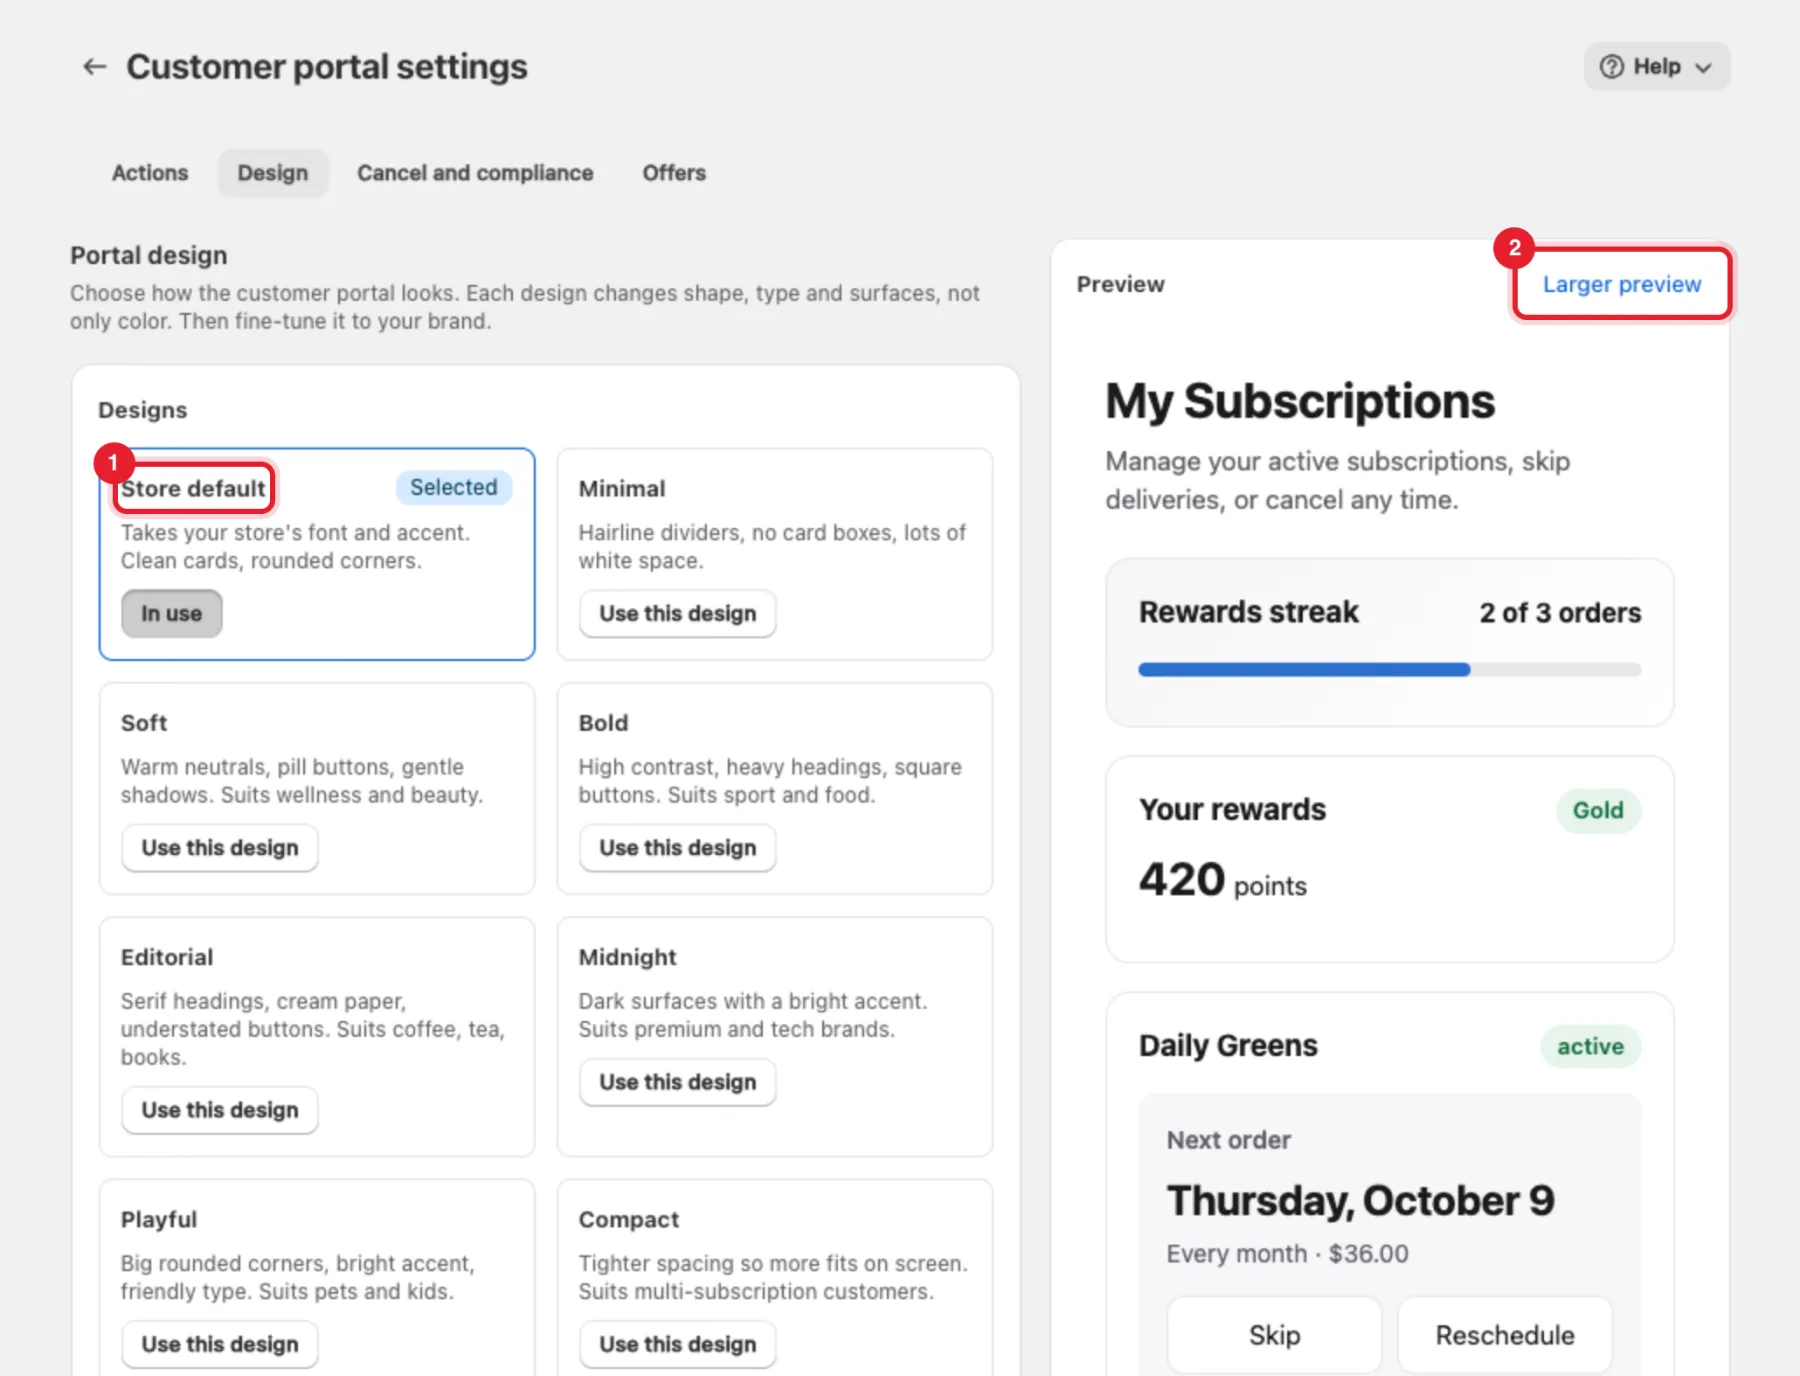Click the Daily Greens subscription title

click(1228, 1045)
